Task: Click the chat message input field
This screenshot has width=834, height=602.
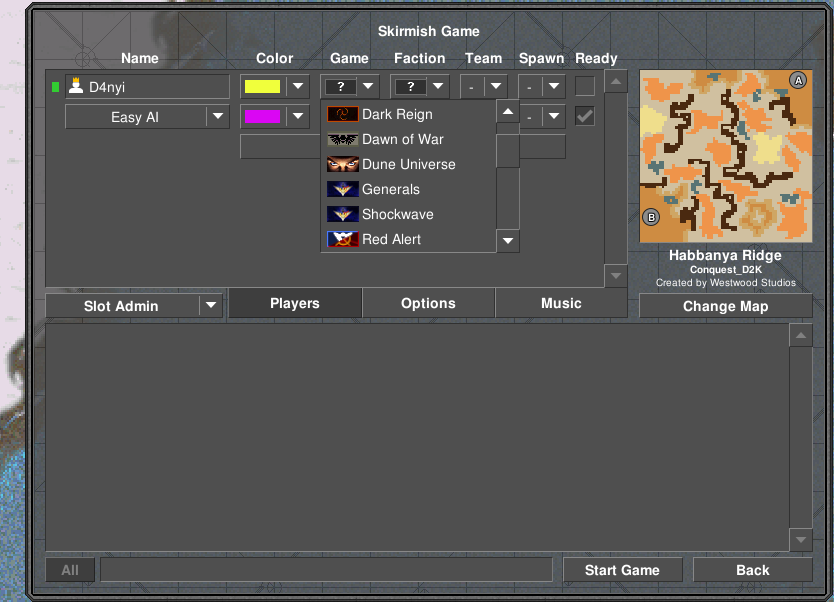Action: coord(327,570)
